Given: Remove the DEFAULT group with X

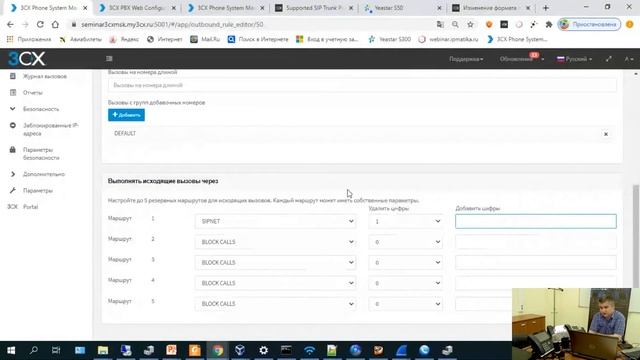Looking at the screenshot, I should 606,134.
